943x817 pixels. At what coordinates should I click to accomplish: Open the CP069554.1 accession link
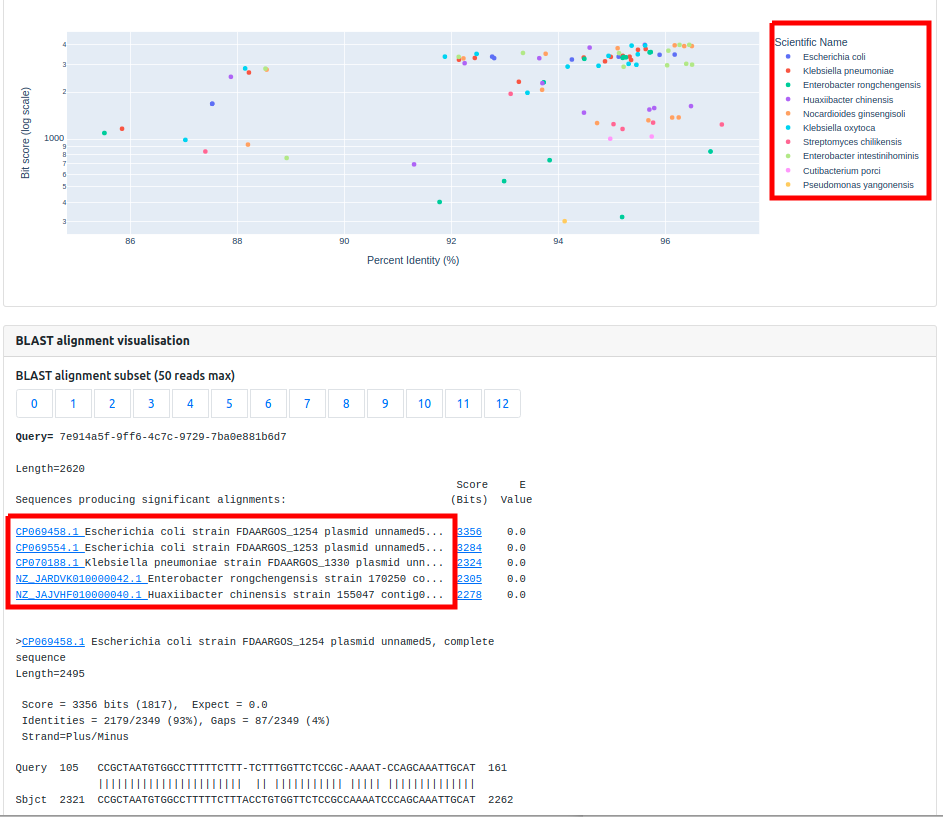tap(48, 548)
